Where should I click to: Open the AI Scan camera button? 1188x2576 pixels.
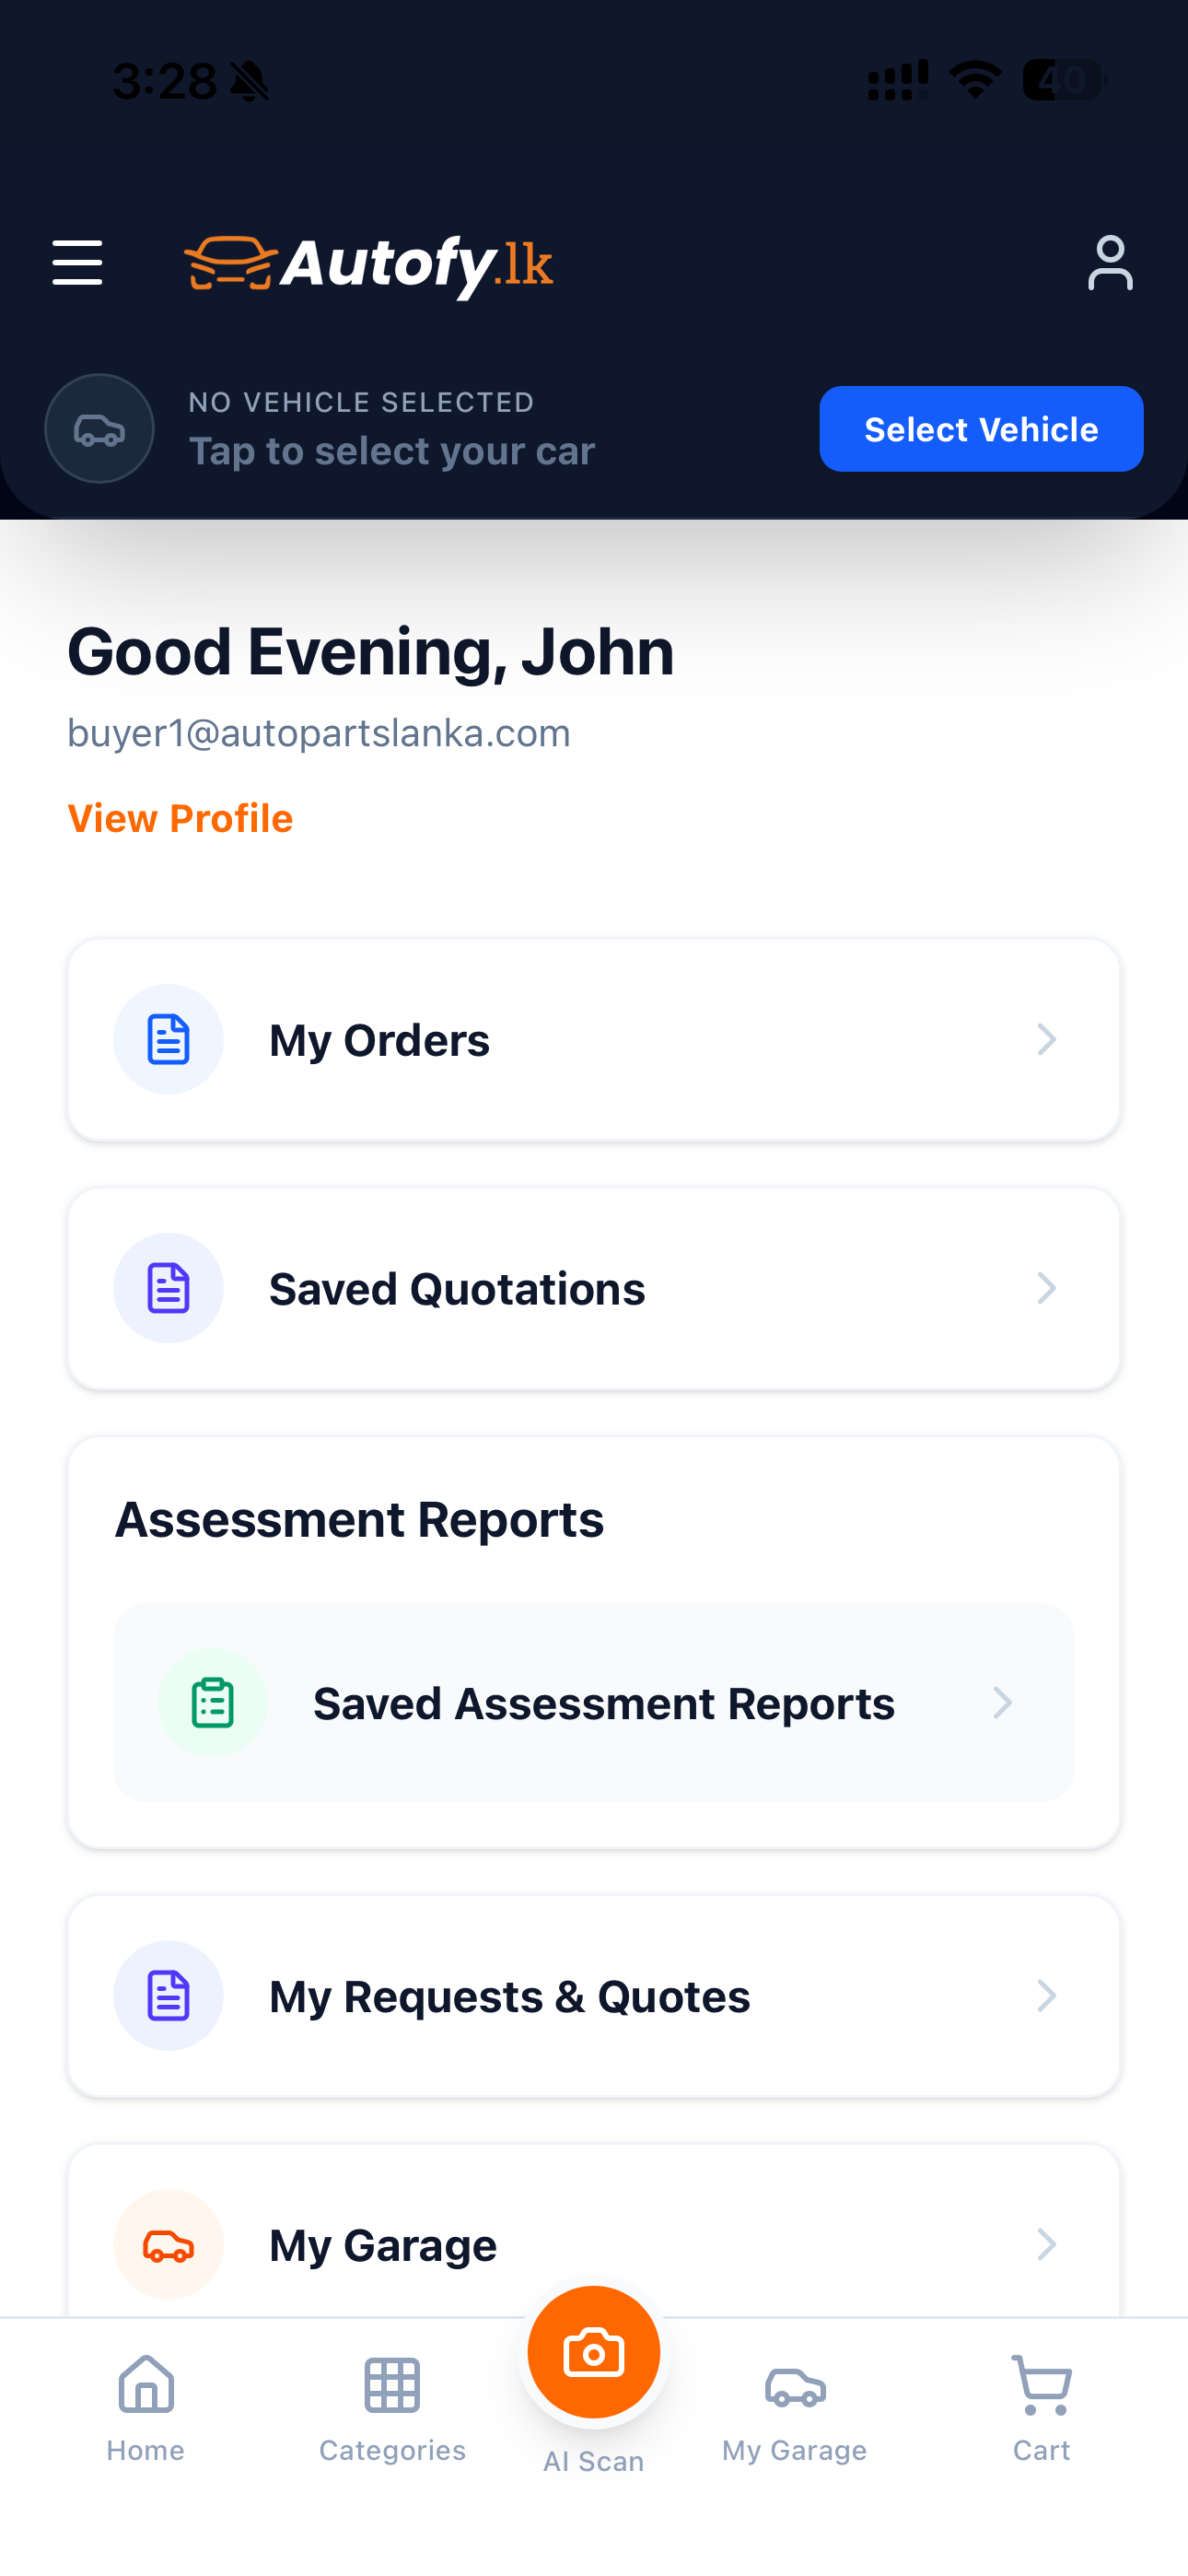[x=593, y=2351]
